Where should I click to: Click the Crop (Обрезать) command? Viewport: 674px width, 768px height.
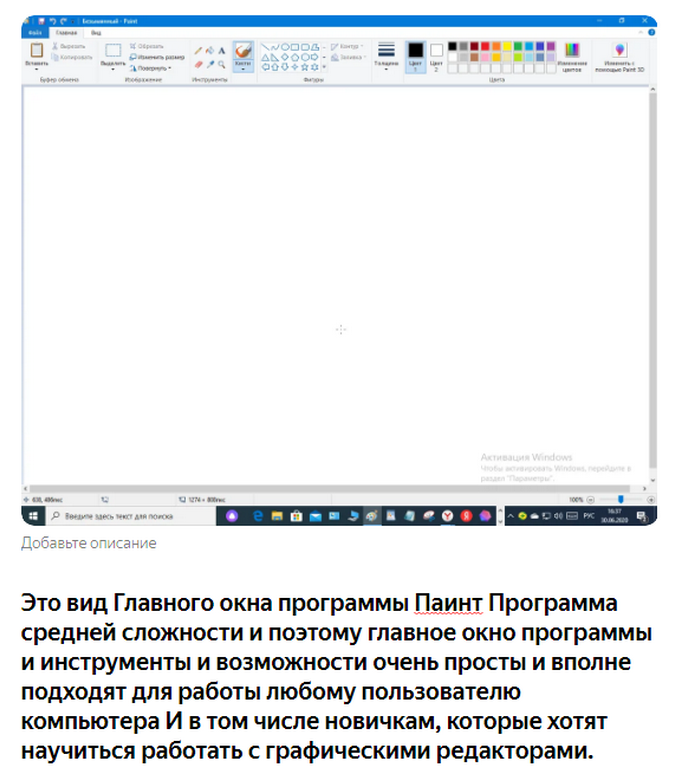(146, 46)
